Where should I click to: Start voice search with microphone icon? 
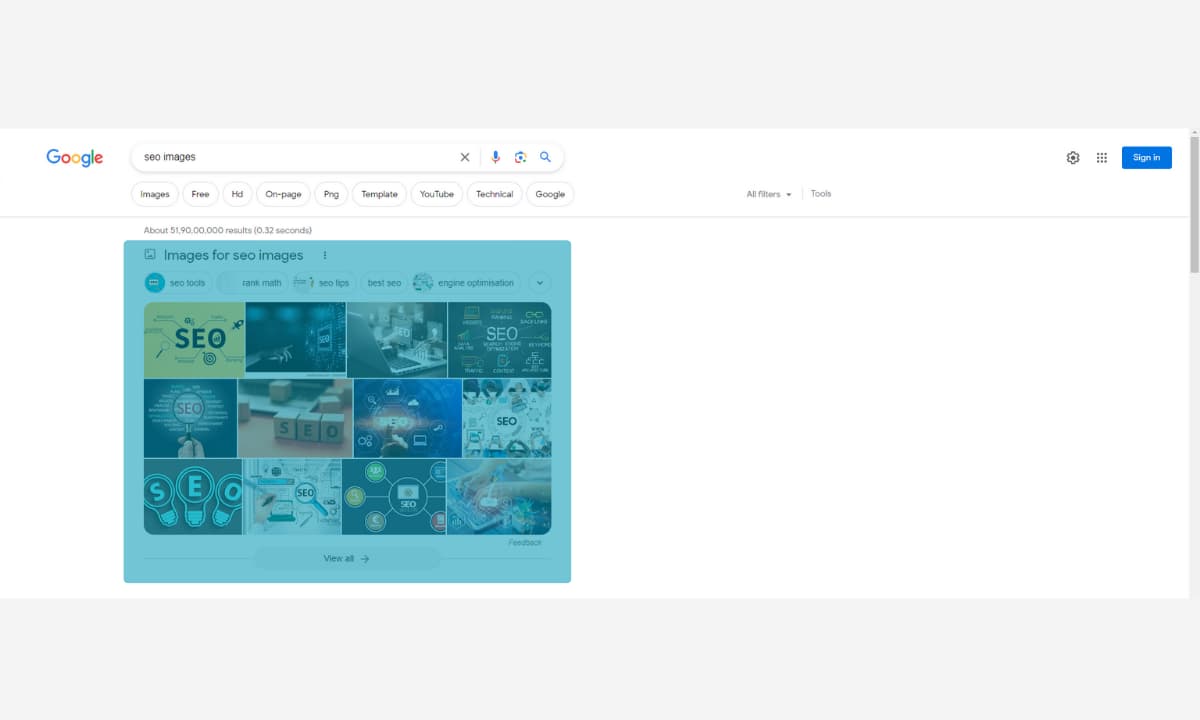point(495,157)
